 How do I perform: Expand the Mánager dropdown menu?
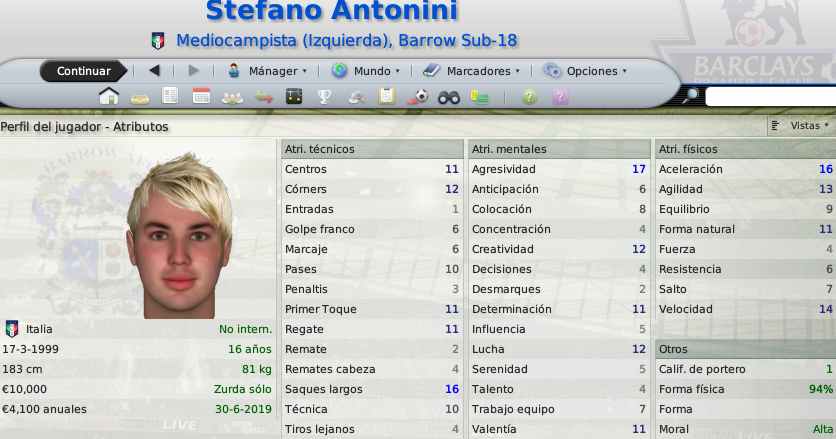pyautogui.click(x=267, y=71)
